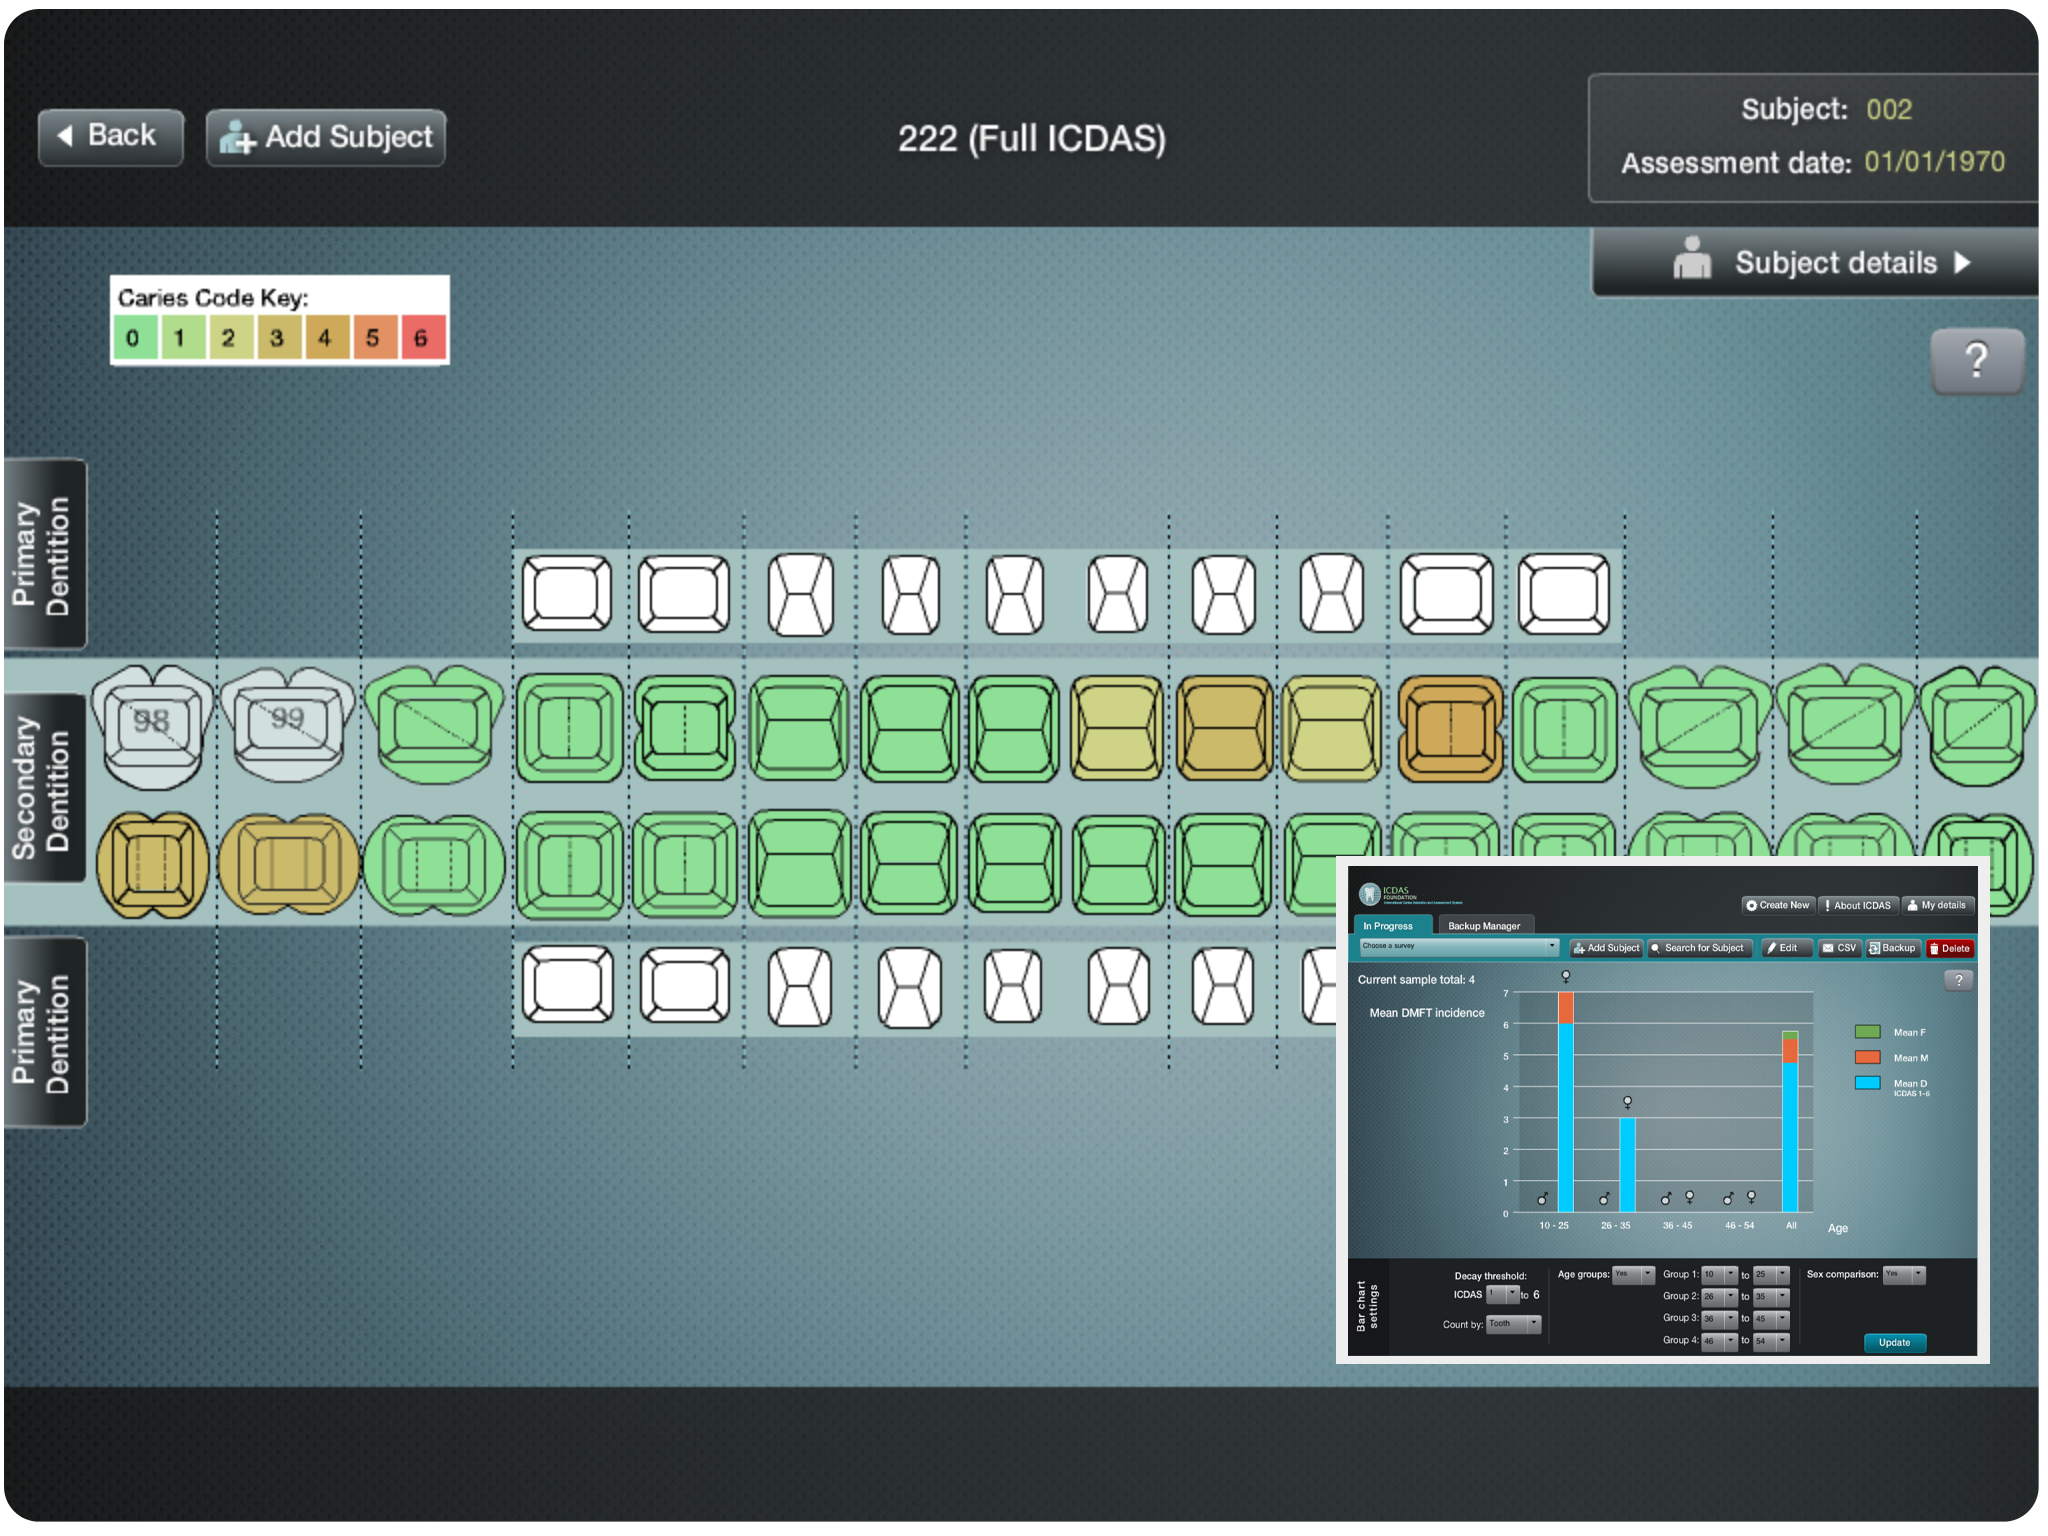The width and height of the screenshot is (2048, 1536).
Task: Click the Update button in bar chart settings
Action: click(1894, 1342)
